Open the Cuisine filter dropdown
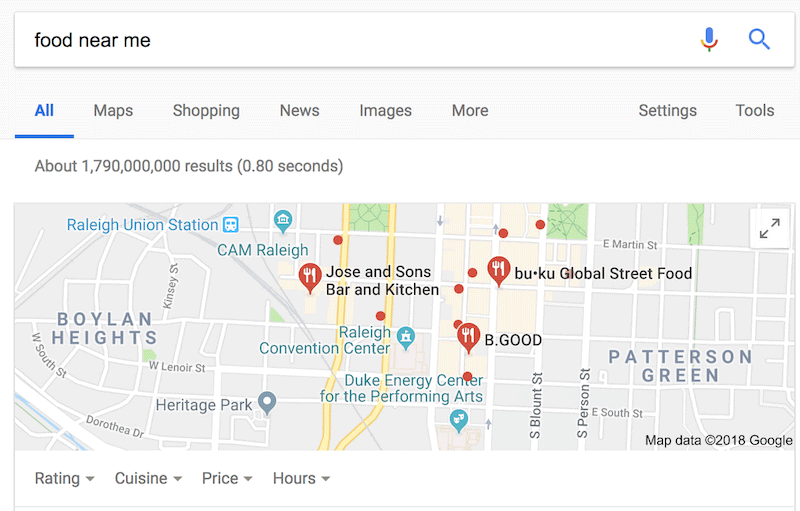Viewport: 800px width, 511px height. coord(148,479)
